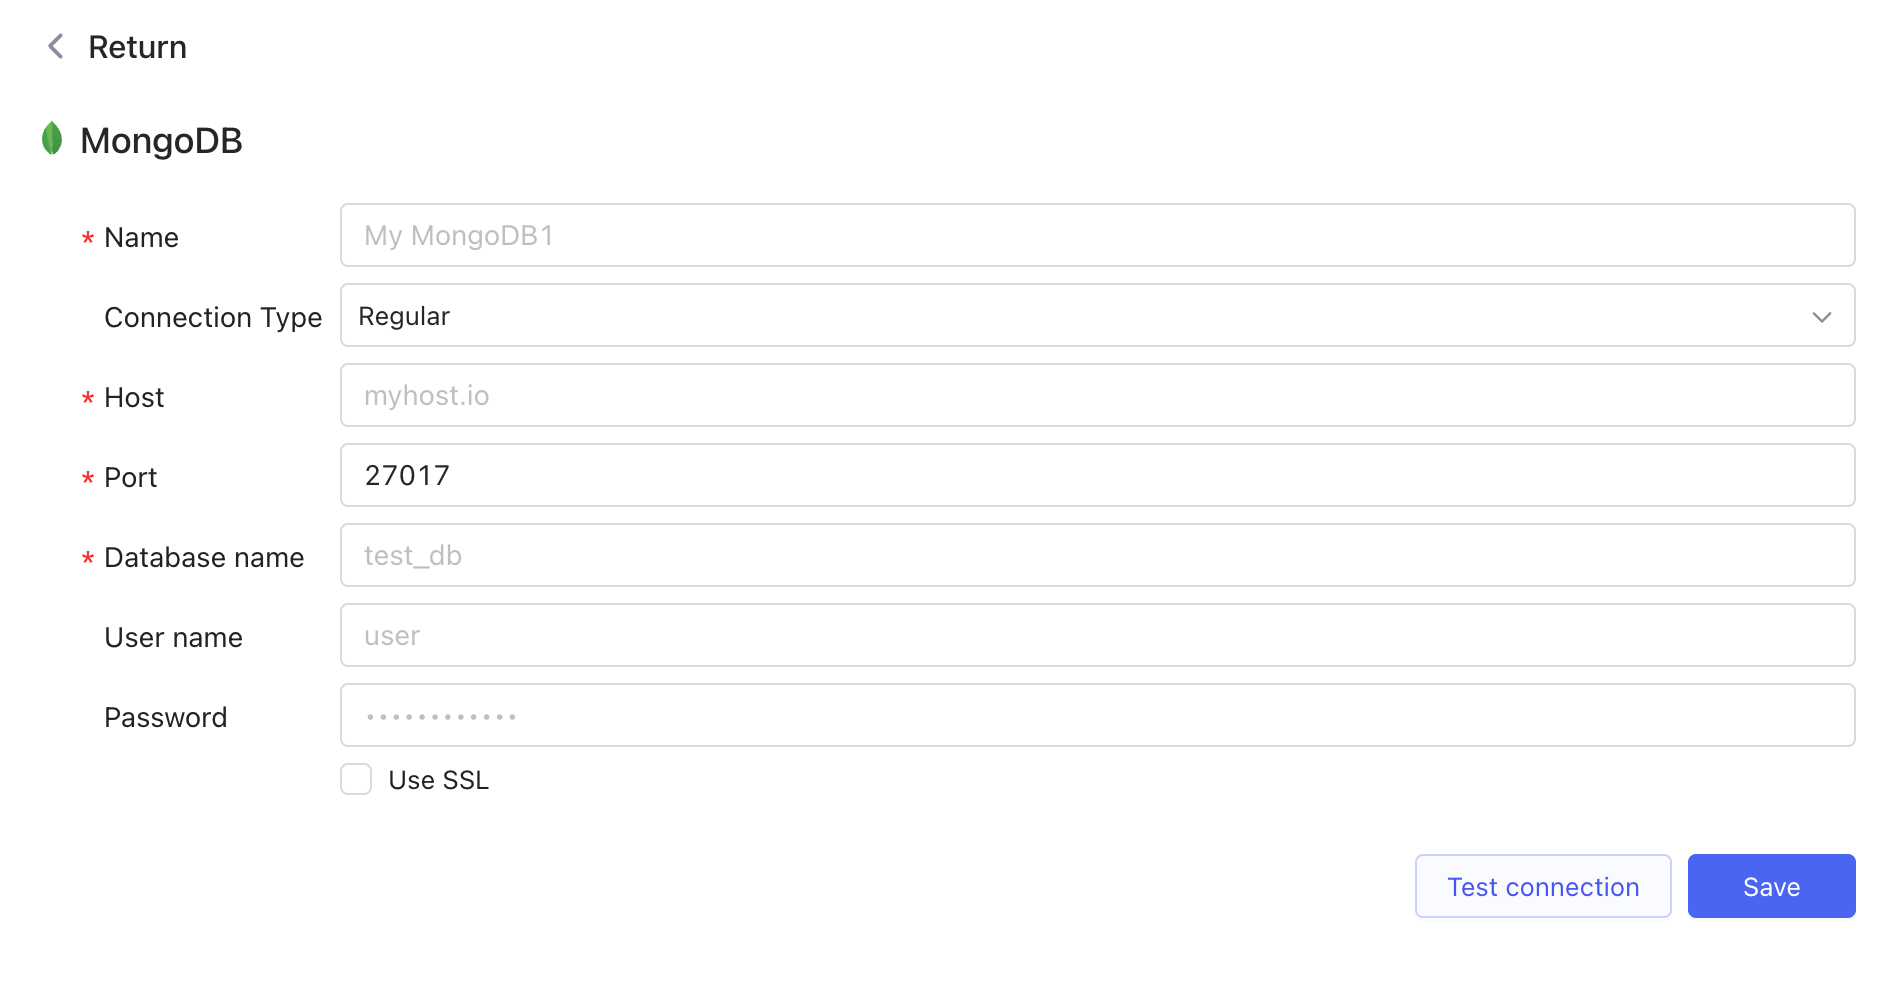Click the Password field label
Viewport: 1892px width, 982px height.
[166, 717]
